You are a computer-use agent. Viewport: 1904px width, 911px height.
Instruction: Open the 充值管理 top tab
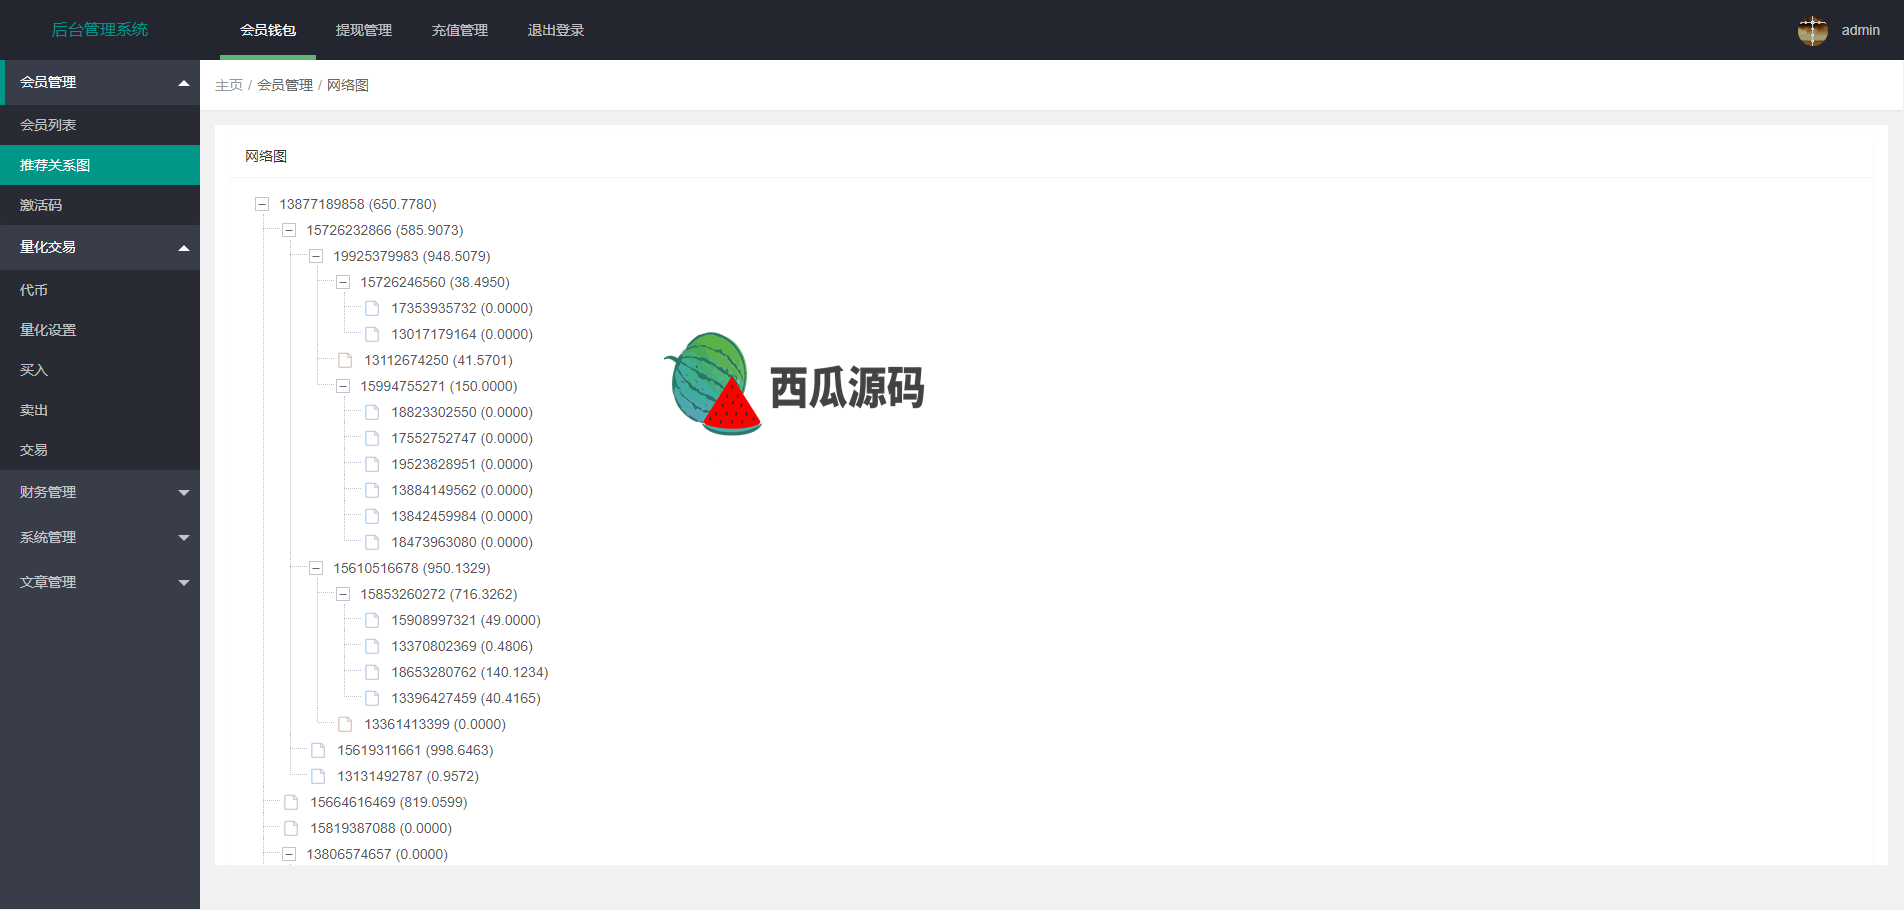pyautogui.click(x=460, y=30)
